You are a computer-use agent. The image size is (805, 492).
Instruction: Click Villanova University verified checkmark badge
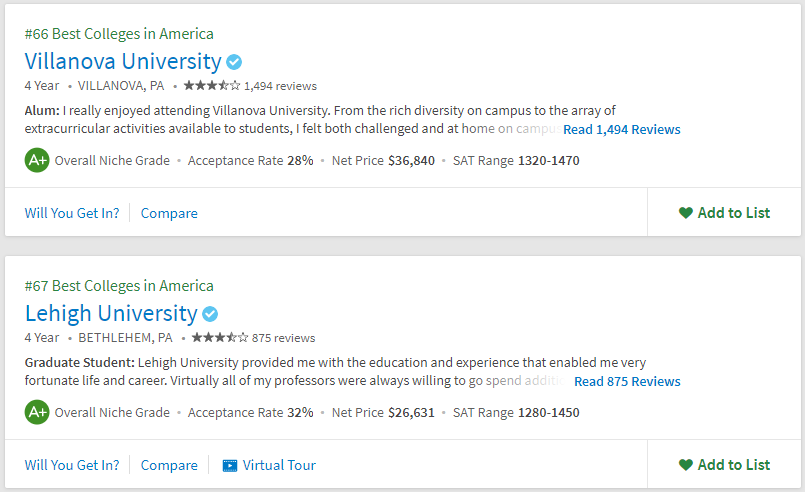pyautogui.click(x=234, y=62)
